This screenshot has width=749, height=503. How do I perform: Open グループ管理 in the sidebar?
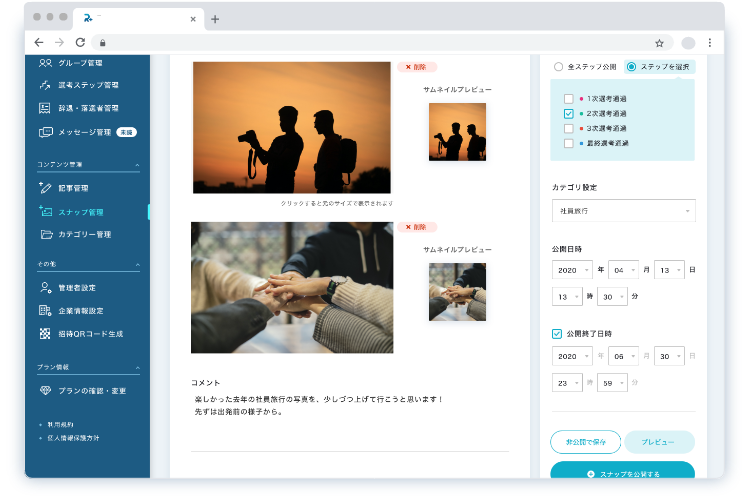click(81, 62)
